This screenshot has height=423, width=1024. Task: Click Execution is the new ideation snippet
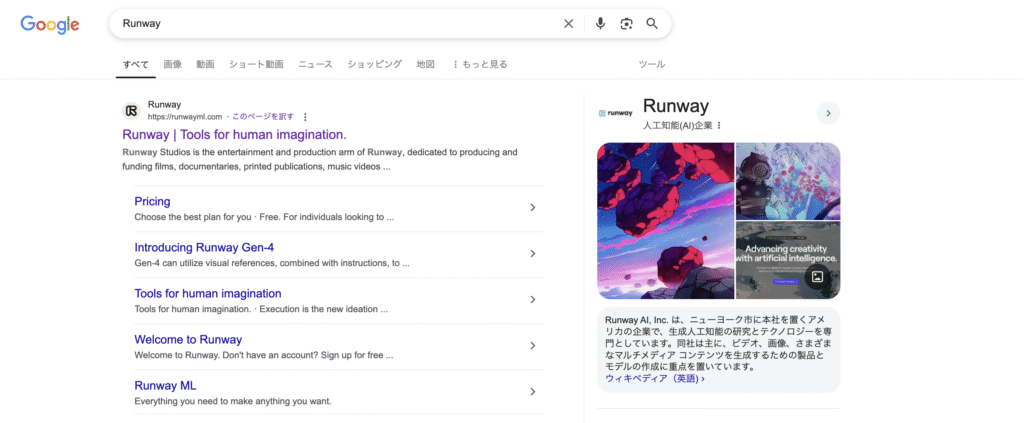[324, 309]
